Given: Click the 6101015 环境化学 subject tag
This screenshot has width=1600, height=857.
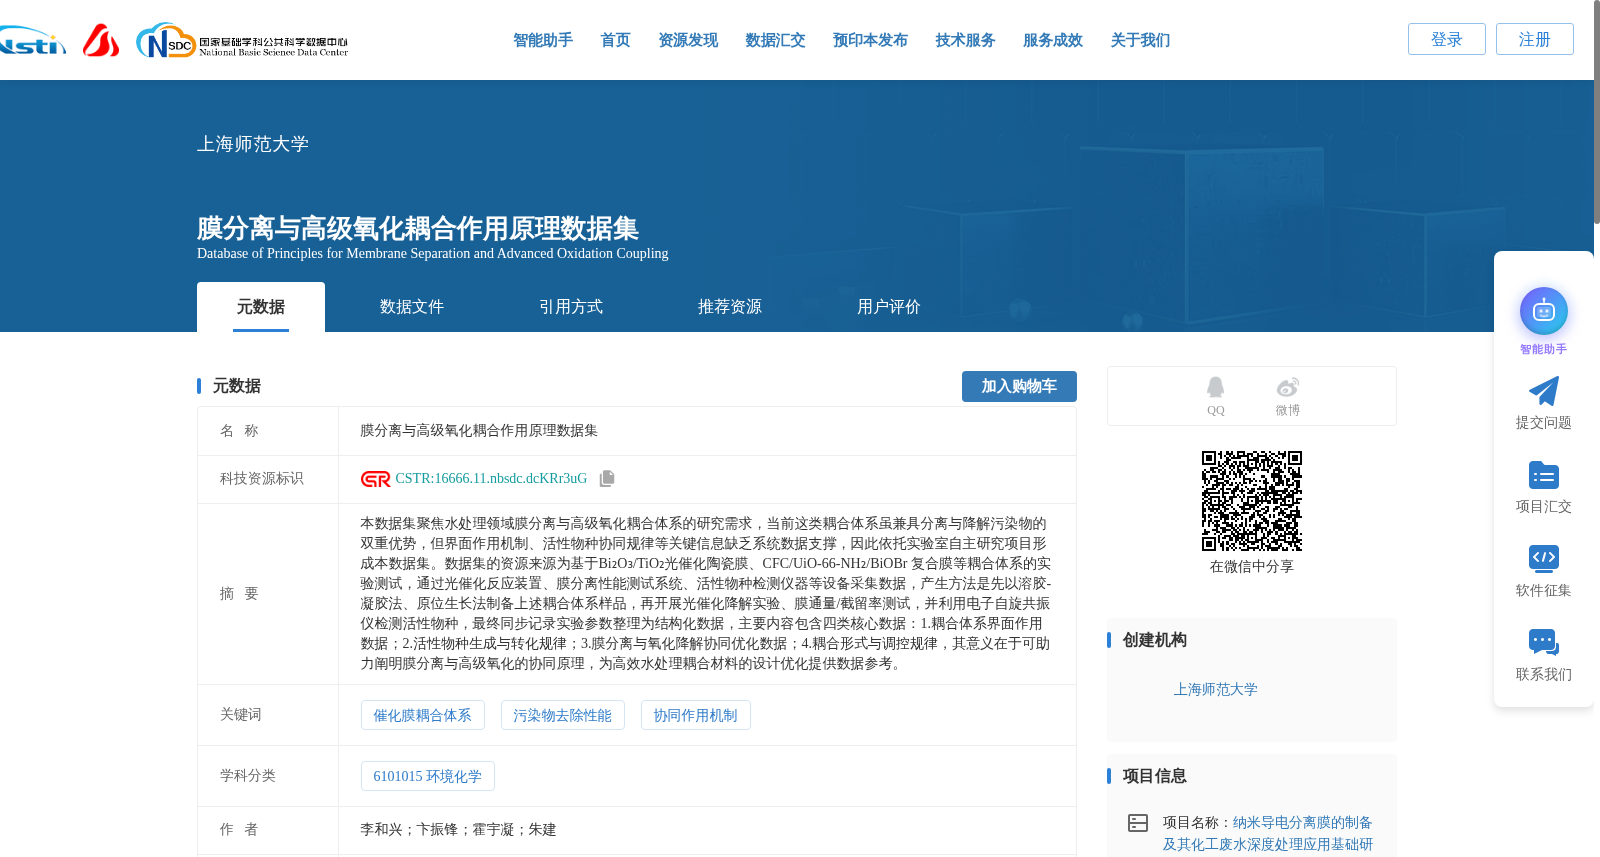Looking at the screenshot, I should tap(427, 776).
